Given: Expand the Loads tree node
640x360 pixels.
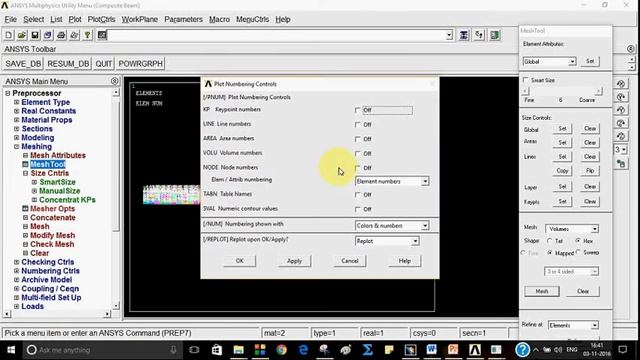Looking at the screenshot, I should click(x=16, y=306).
